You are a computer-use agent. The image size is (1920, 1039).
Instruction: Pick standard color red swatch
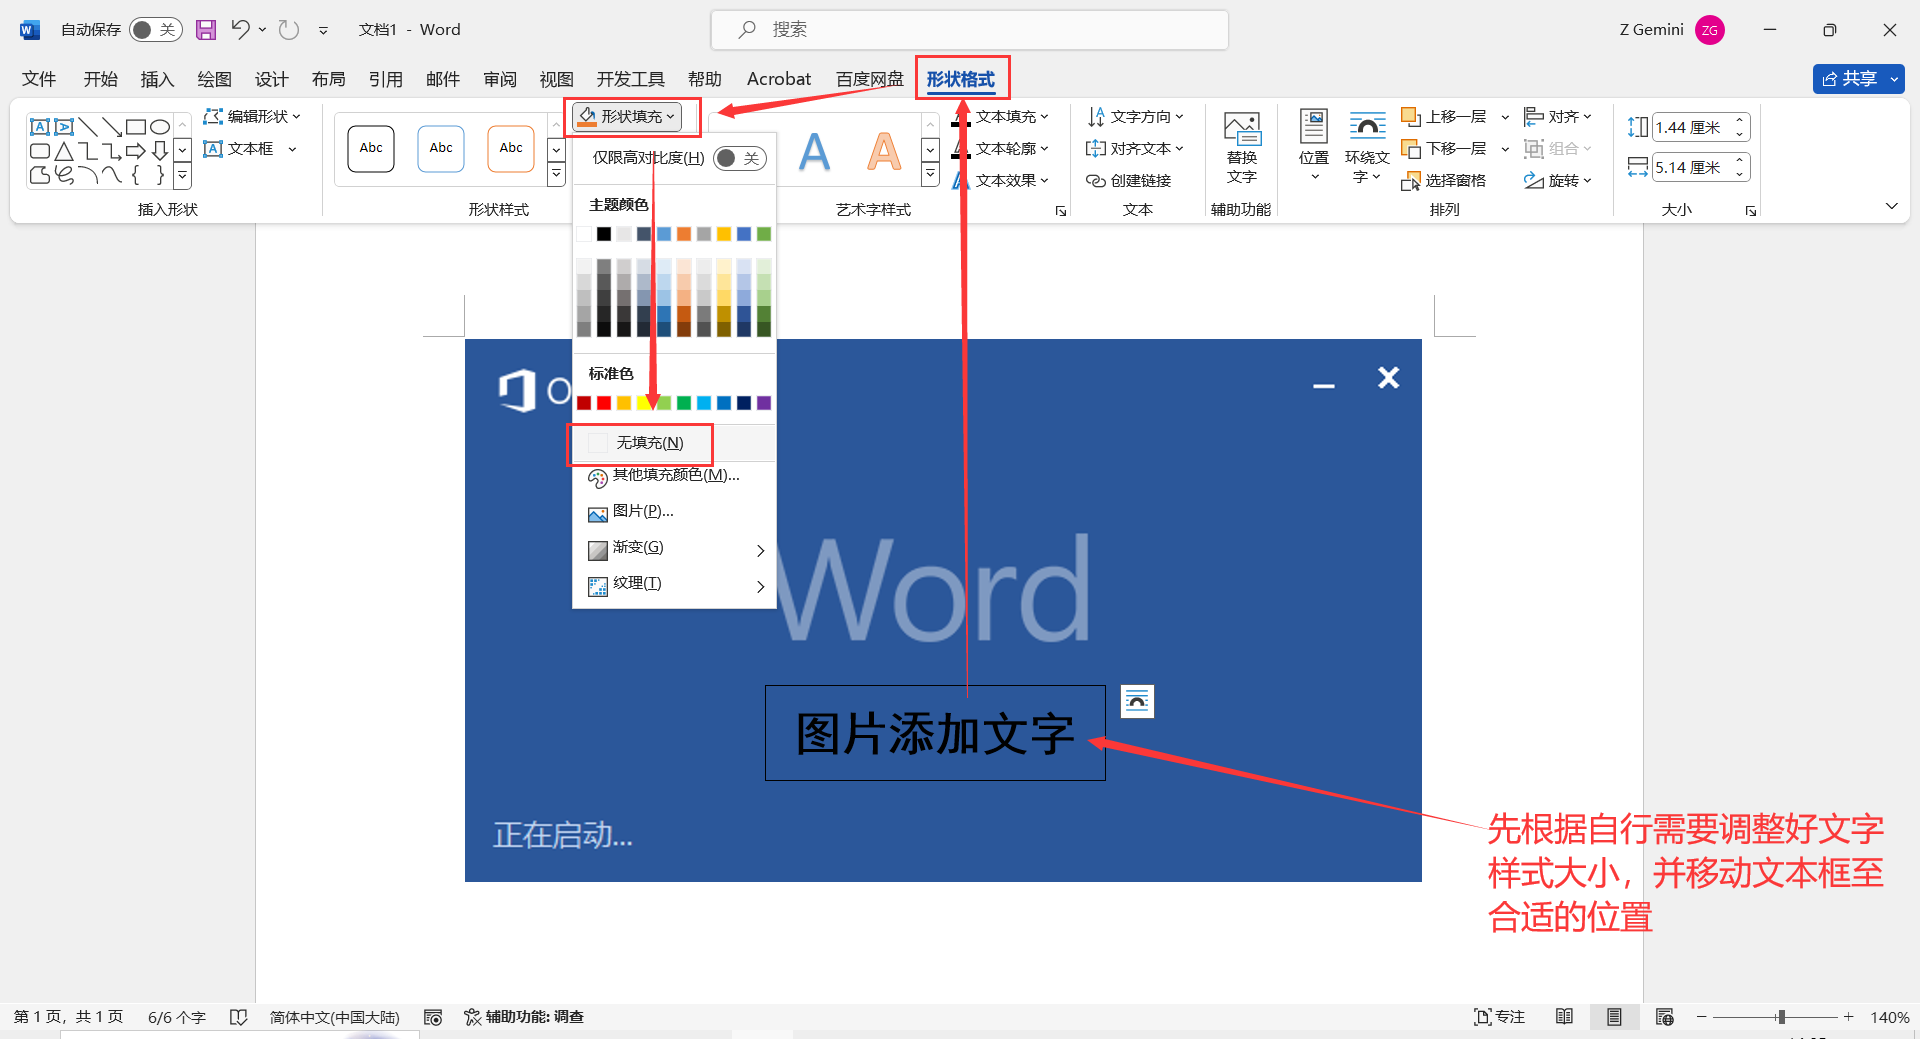[x=604, y=403]
